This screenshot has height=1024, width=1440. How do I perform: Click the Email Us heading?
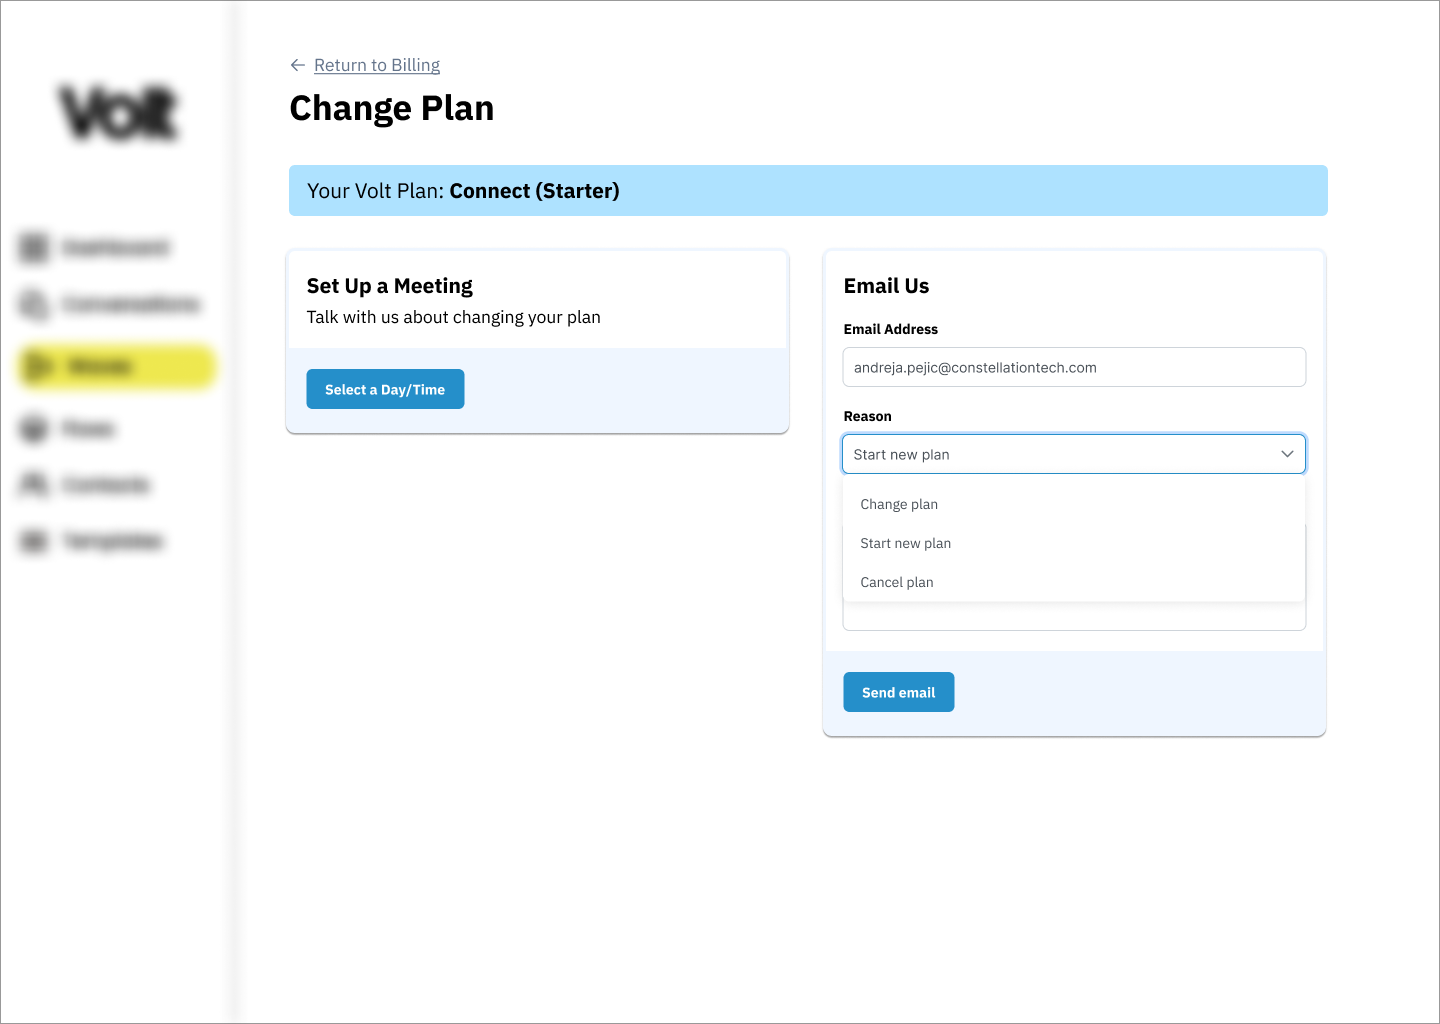click(886, 286)
